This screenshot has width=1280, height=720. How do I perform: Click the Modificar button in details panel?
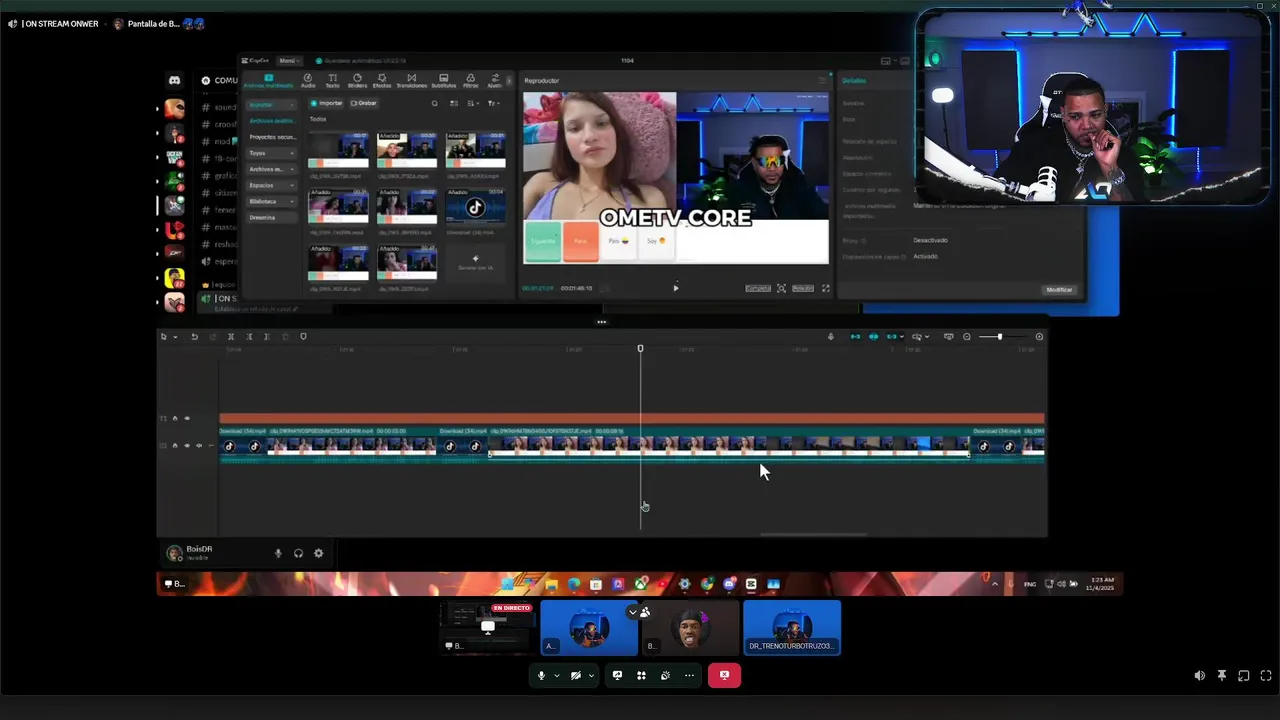click(1059, 290)
